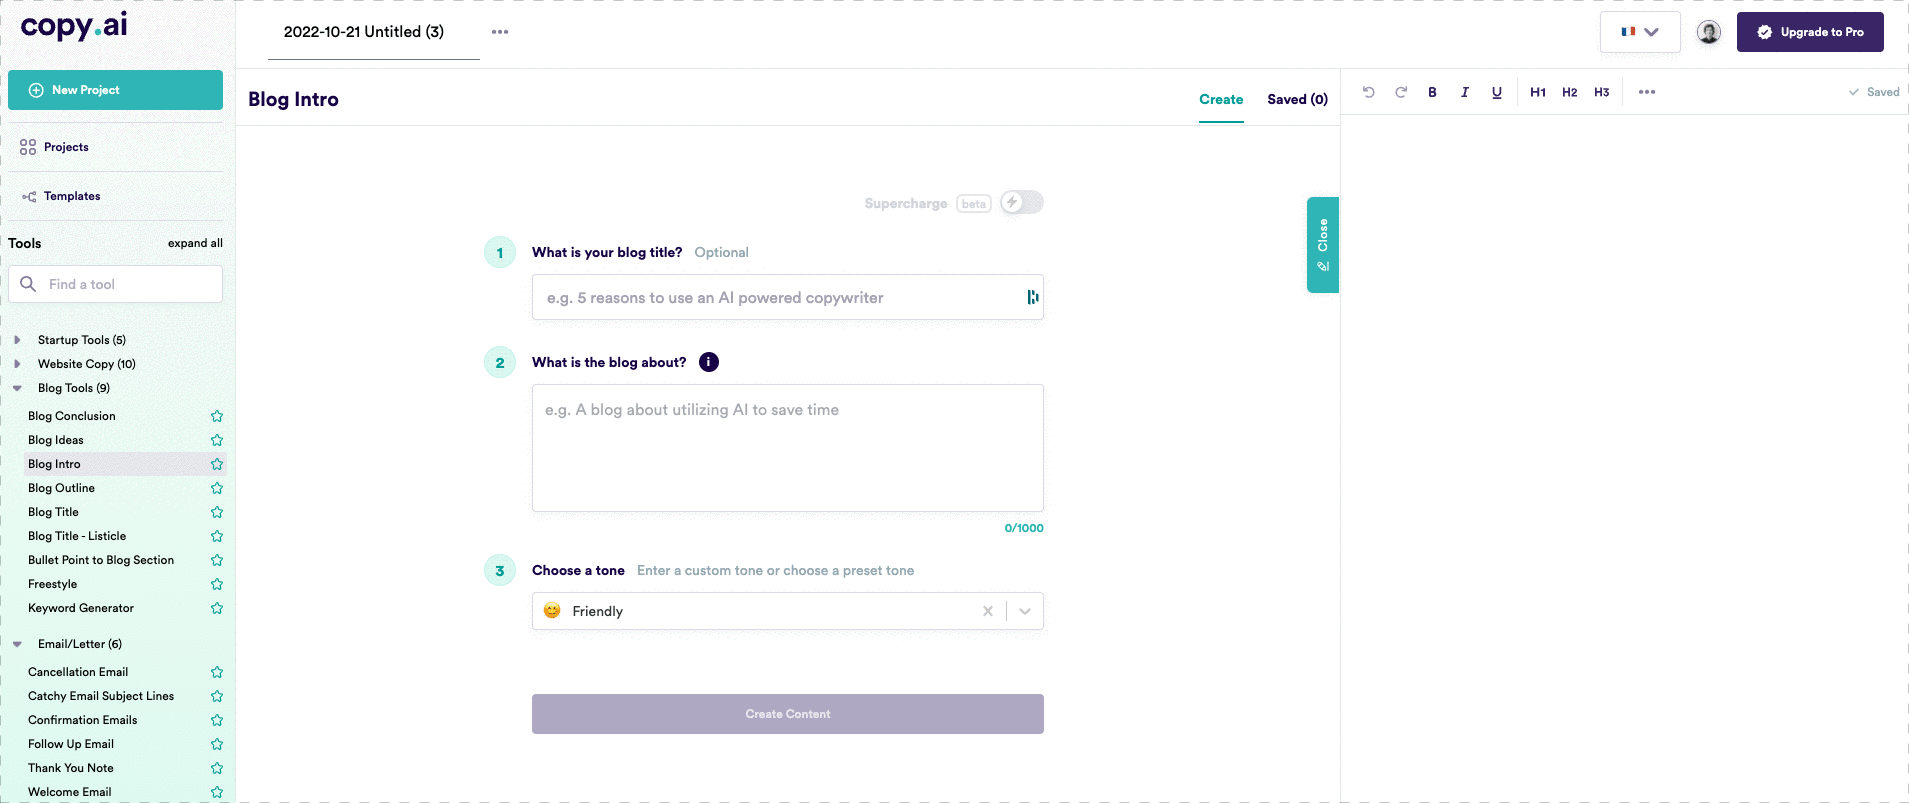This screenshot has height=803, width=1909.
Task: Switch to the Saved (0) tab
Action: point(1297,99)
